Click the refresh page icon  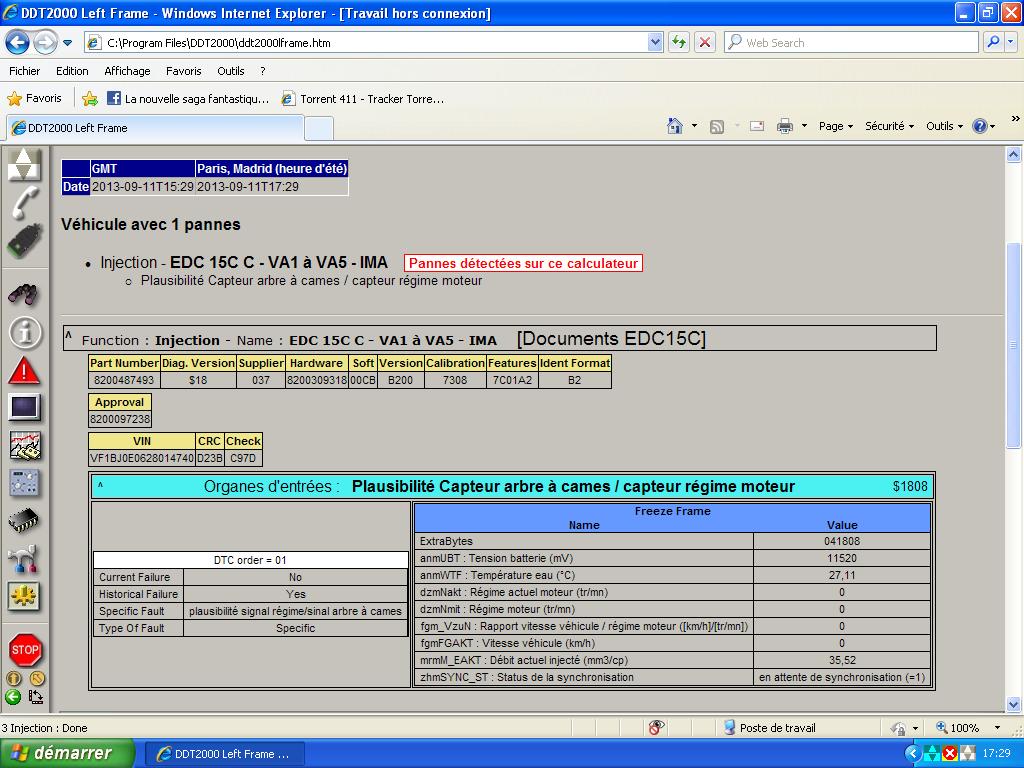[679, 42]
